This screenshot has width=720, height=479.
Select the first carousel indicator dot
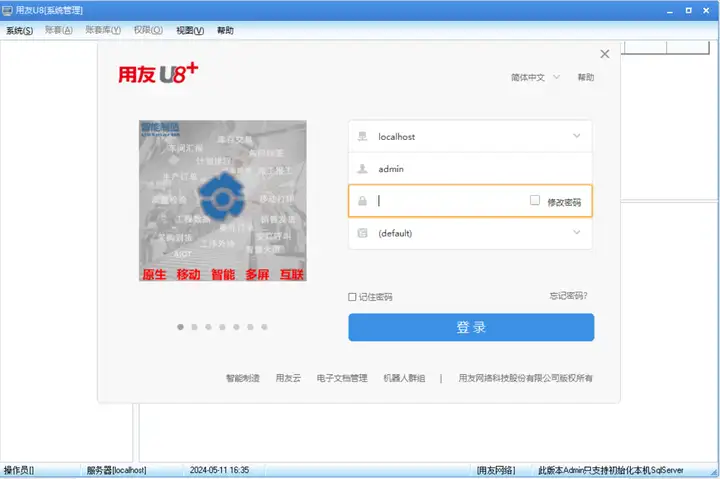pos(180,327)
